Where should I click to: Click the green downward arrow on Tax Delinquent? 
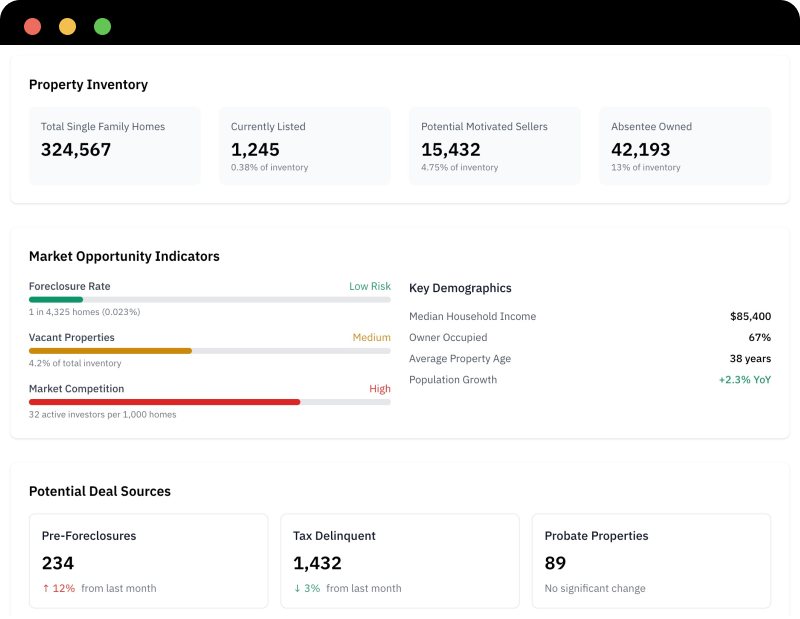point(295,588)
